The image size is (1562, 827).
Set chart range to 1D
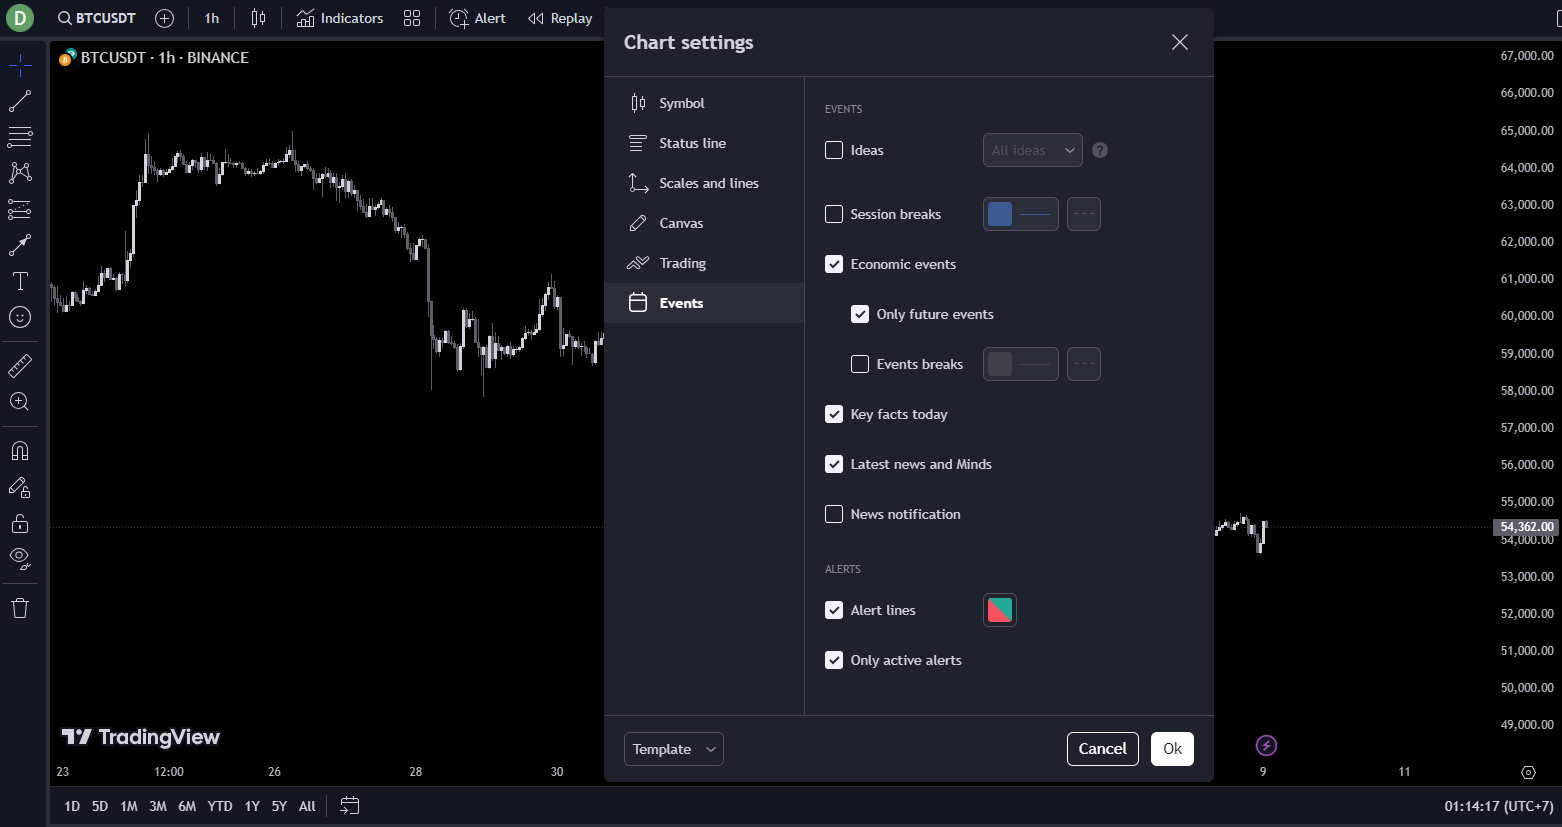tap(72, 806)
